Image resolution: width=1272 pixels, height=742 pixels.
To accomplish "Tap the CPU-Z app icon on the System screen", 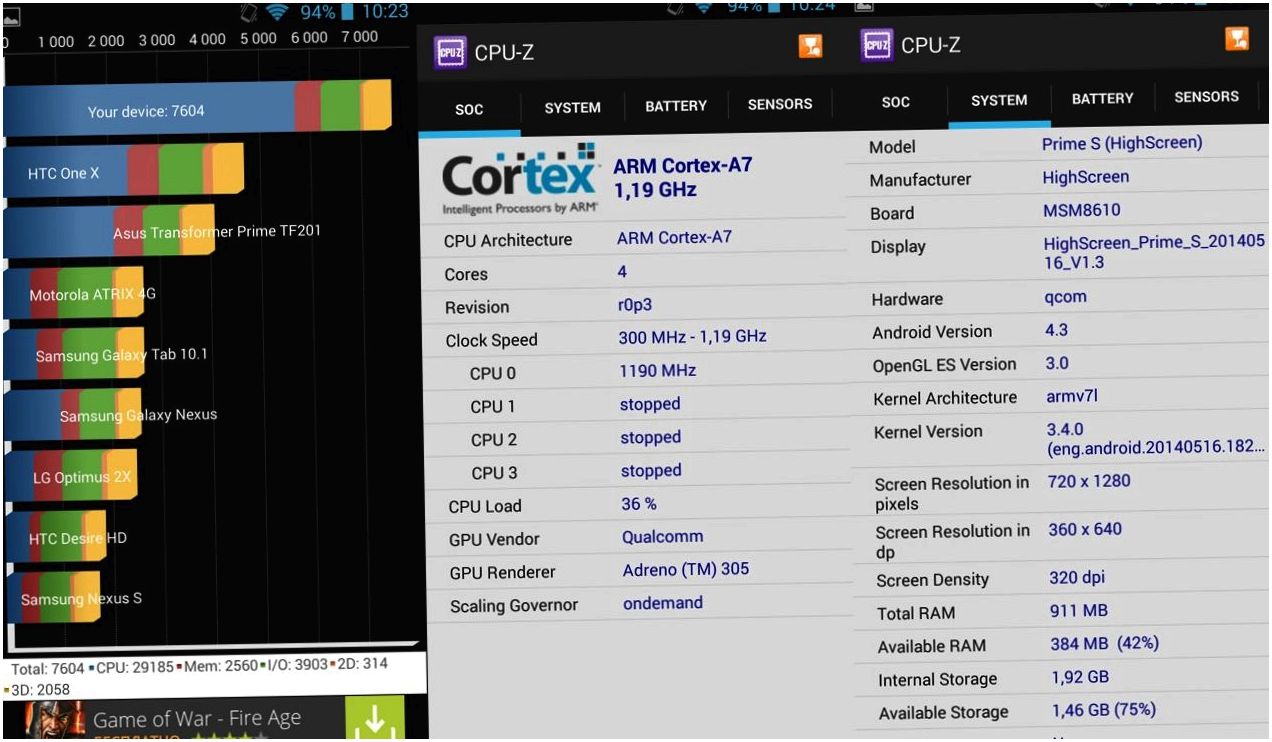I will (877, 45).
